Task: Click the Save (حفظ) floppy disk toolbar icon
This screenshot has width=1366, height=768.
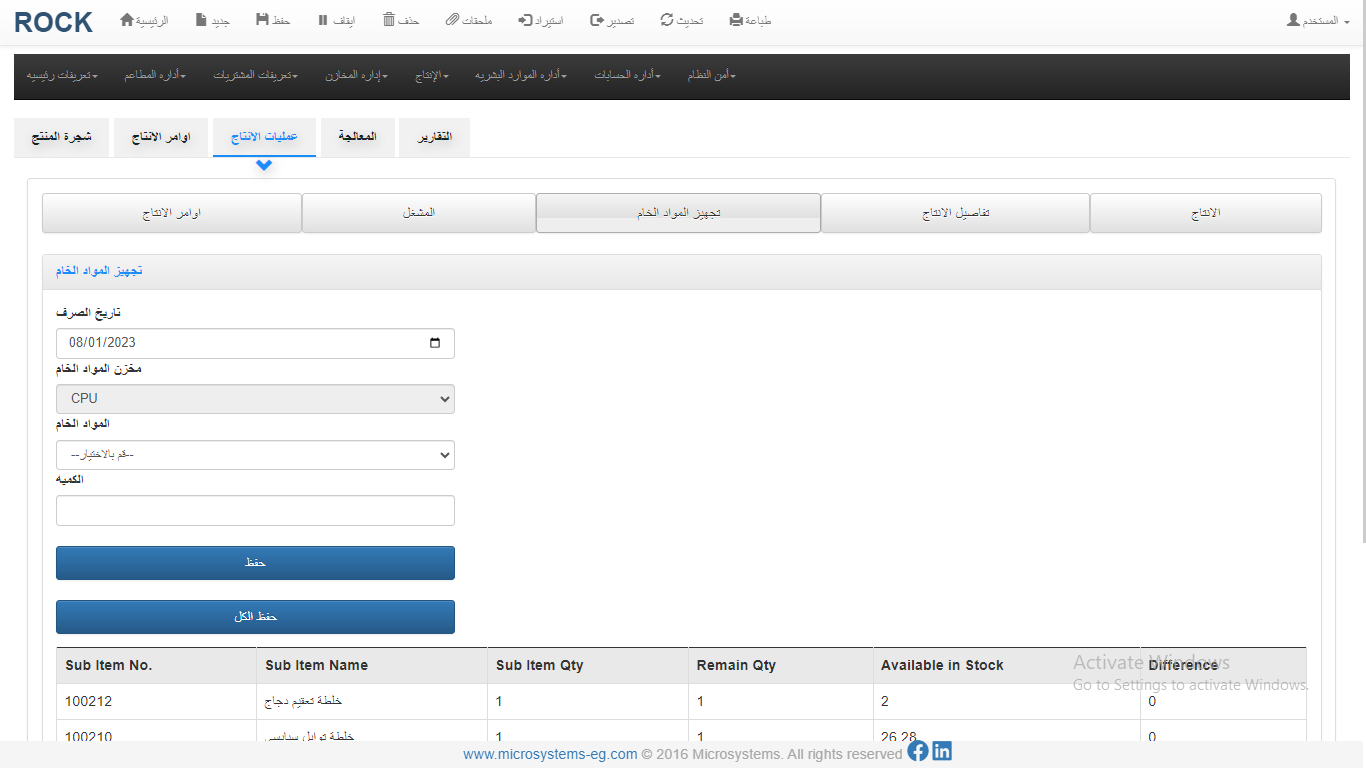Action: point(262,20)
